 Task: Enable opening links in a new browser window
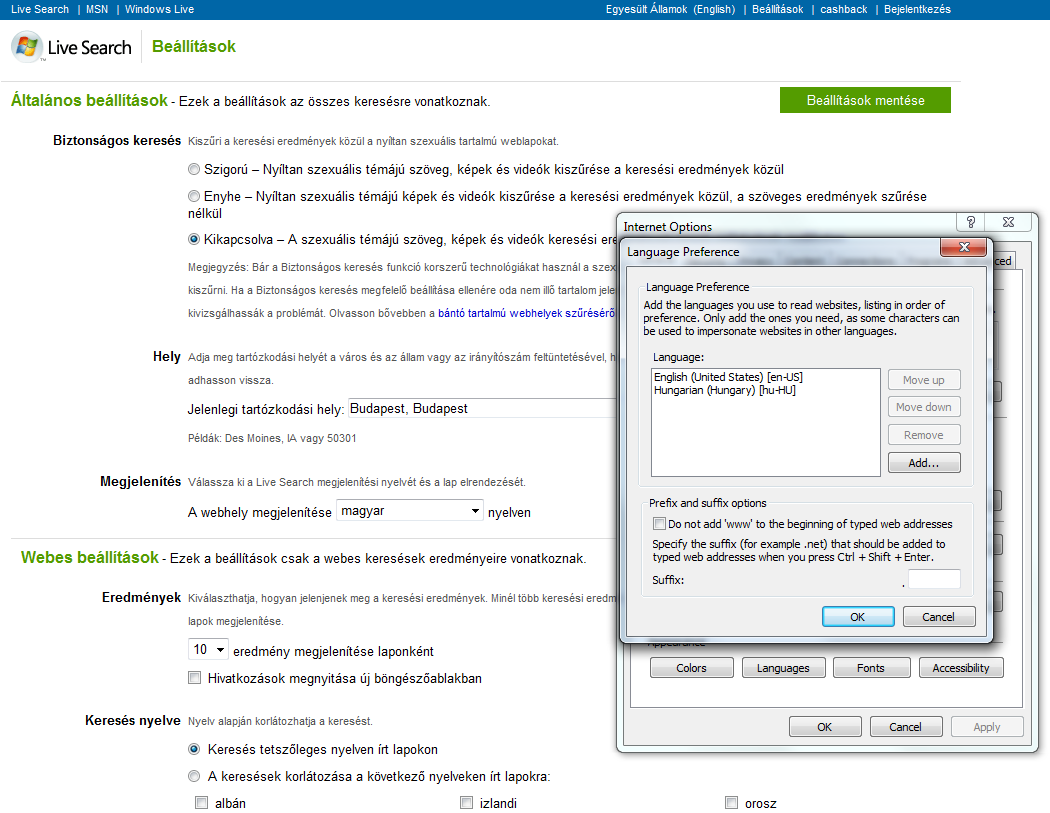tap(195, 678)
